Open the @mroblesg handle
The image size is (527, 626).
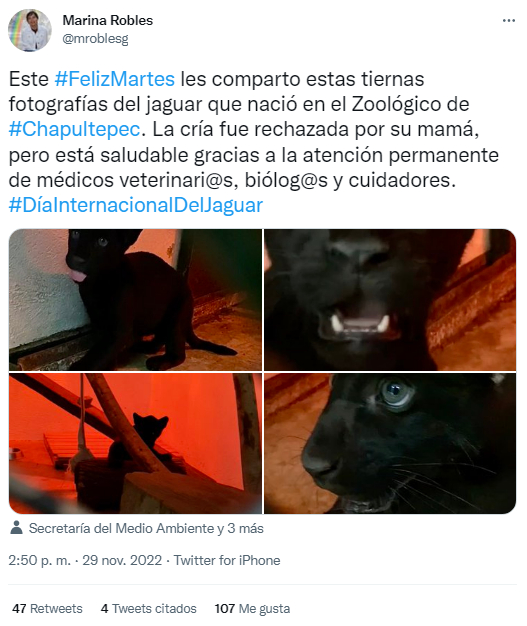click(x=95, y=39)
